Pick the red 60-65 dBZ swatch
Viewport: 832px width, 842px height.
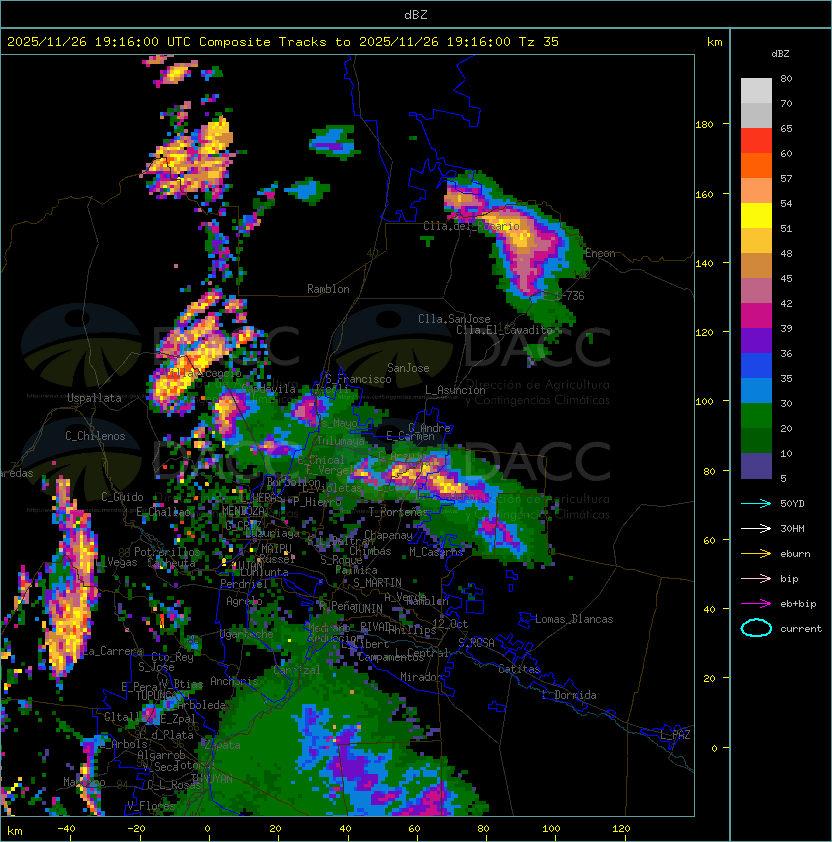(756, 140)
